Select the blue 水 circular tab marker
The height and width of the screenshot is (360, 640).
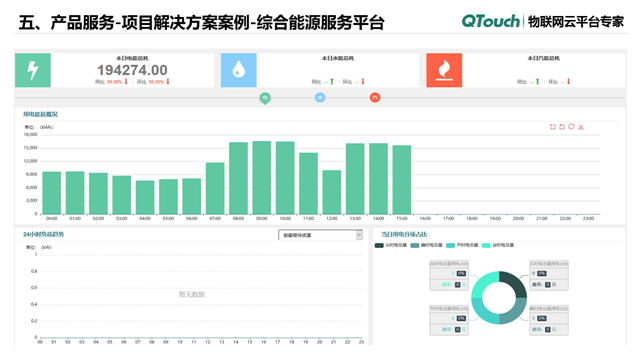(x=320, y=98)
